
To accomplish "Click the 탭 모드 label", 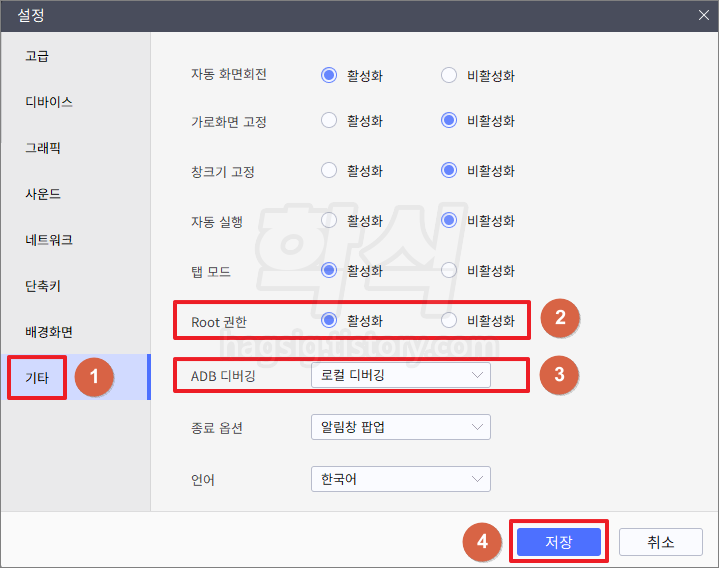I will pyautogui.click(x=210, y=271).
